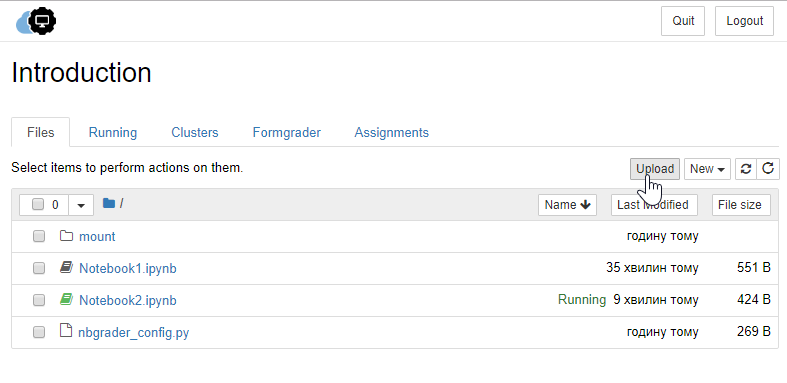Tick the Notebook1.ipynb checkbox
This screenshot has height=383, width=787.
[x=39, y=268]
